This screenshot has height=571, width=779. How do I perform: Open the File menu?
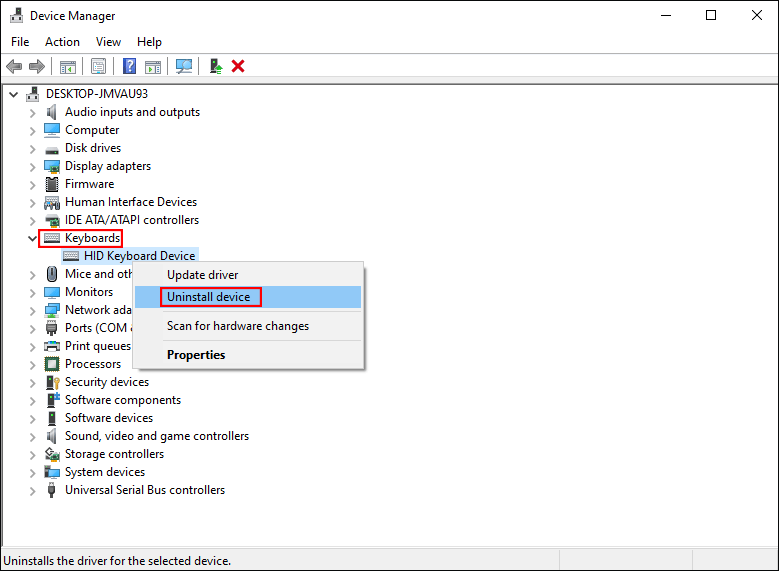[x=20, y=42]
